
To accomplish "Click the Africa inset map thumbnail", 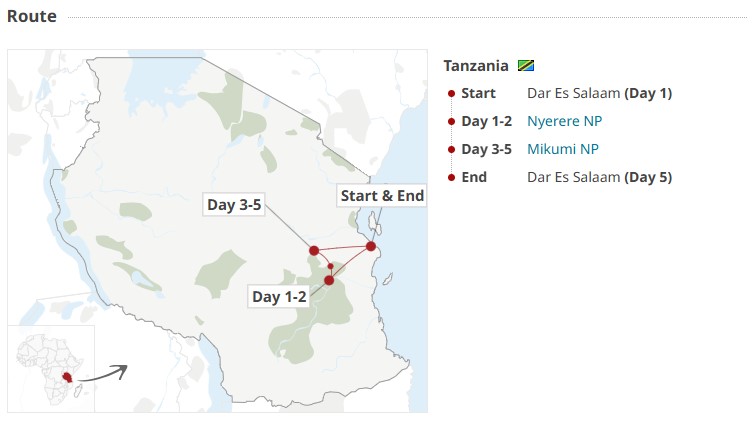I will coord(50,368).
